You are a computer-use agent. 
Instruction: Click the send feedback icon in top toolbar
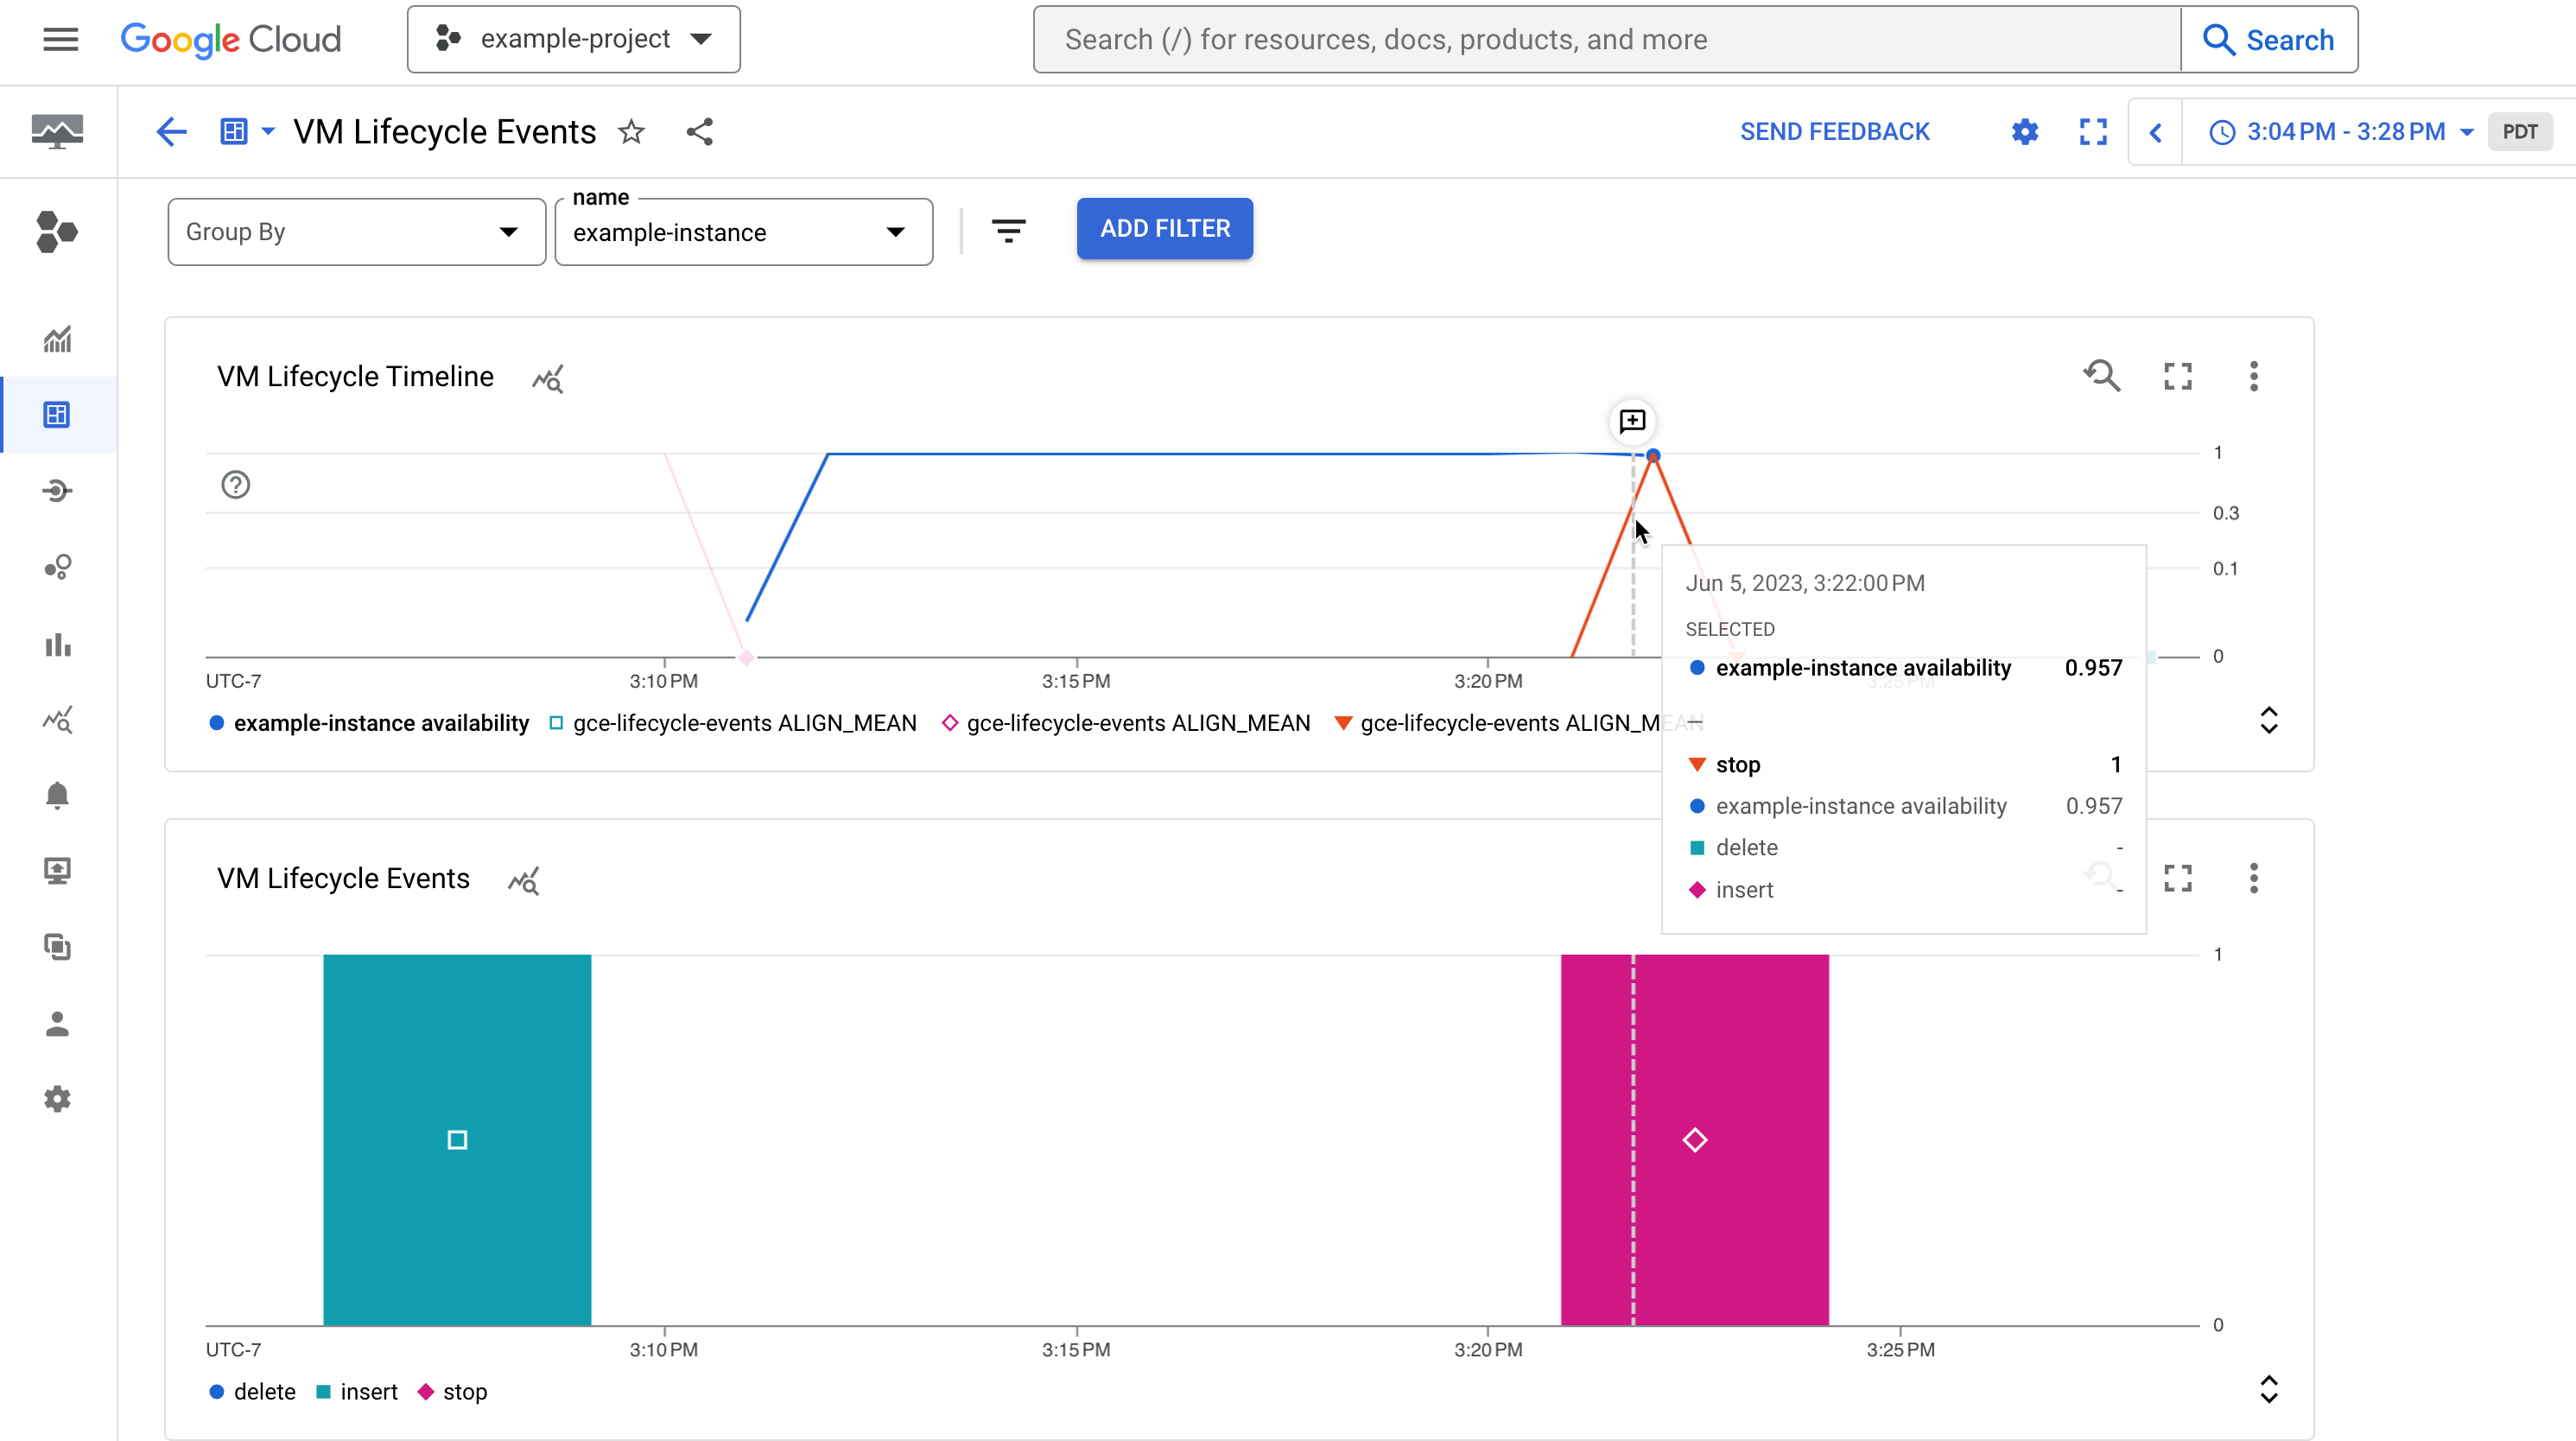[x=1835, y=131]
